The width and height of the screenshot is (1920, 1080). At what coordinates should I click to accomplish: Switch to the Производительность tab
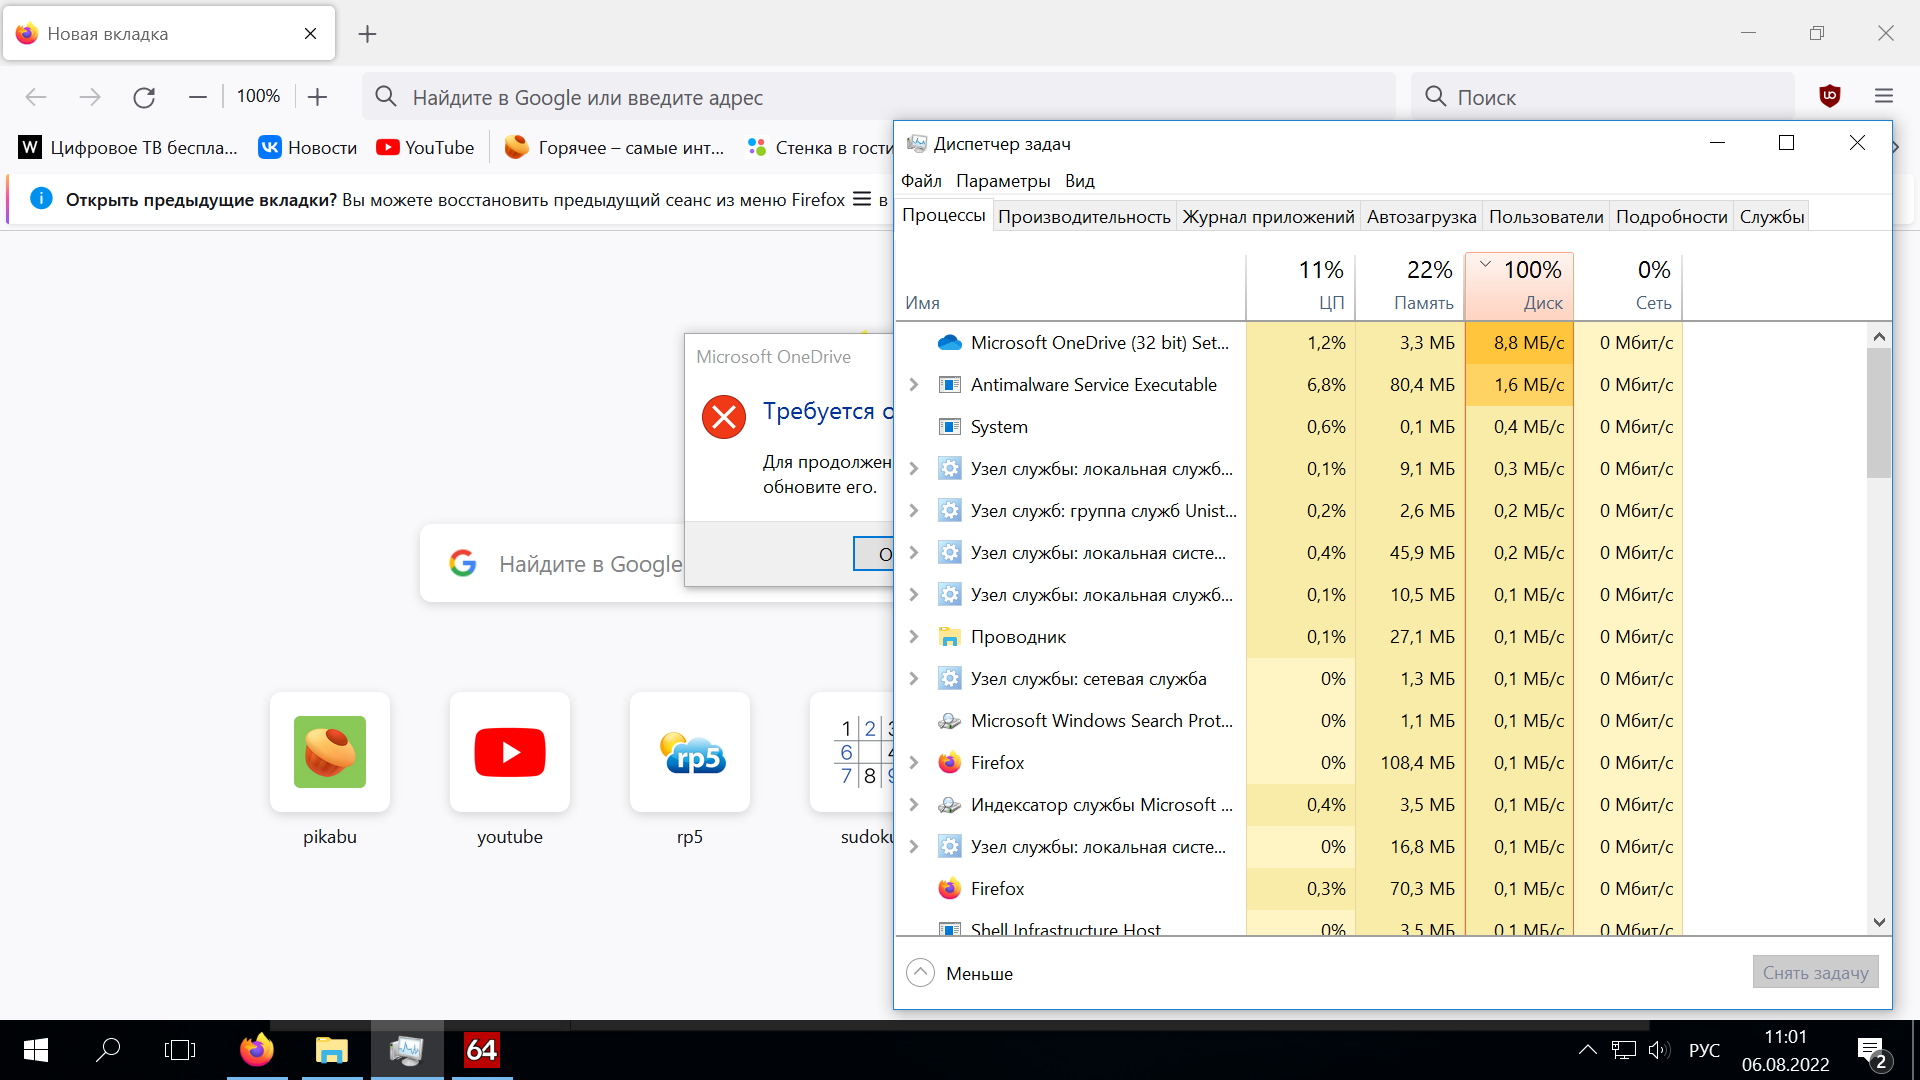click(x=1084, y=217)
